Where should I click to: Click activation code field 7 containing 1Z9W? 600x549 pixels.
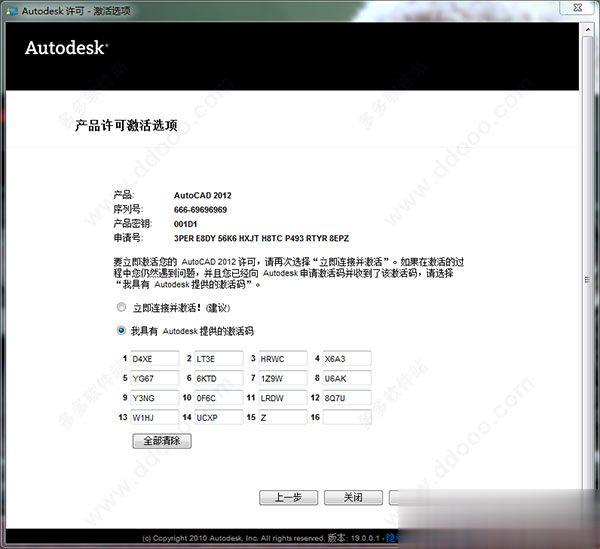coord(283,378)
